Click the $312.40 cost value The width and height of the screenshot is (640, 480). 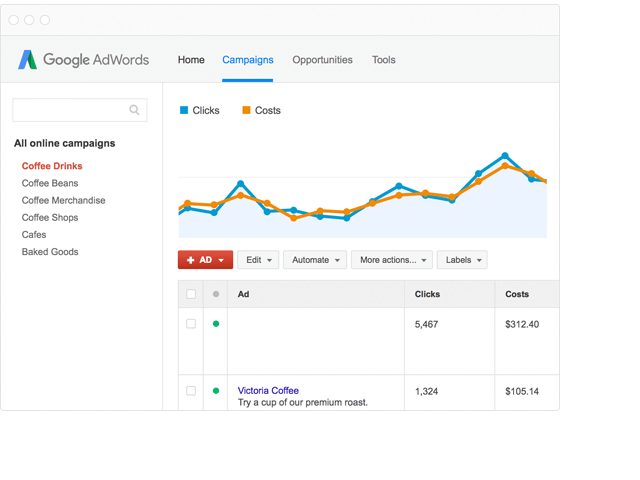coord(522,324)
